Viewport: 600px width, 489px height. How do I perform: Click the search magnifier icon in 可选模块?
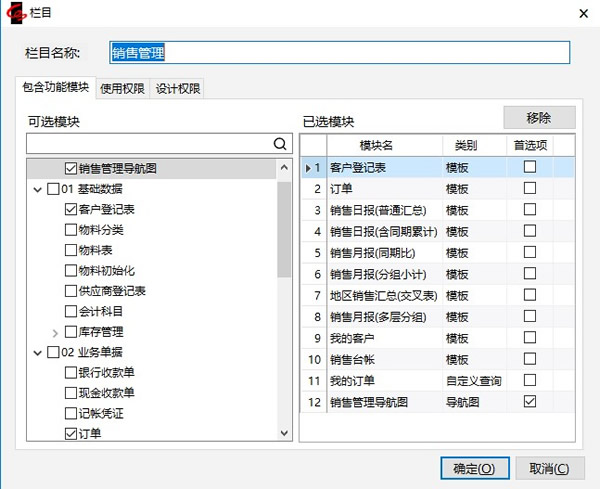pyautogui.click(x=280, y=145)
